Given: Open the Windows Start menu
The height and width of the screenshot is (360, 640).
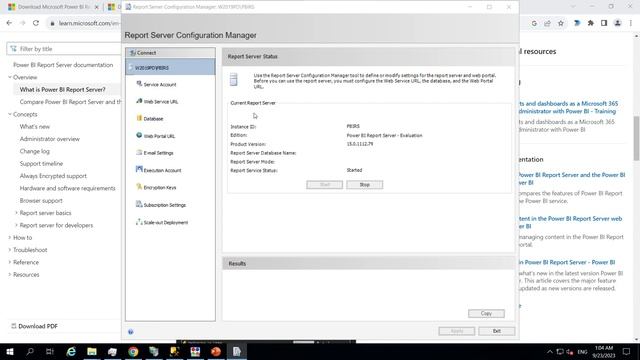Looking at the screenshot, I should click(x=10, y=351).
